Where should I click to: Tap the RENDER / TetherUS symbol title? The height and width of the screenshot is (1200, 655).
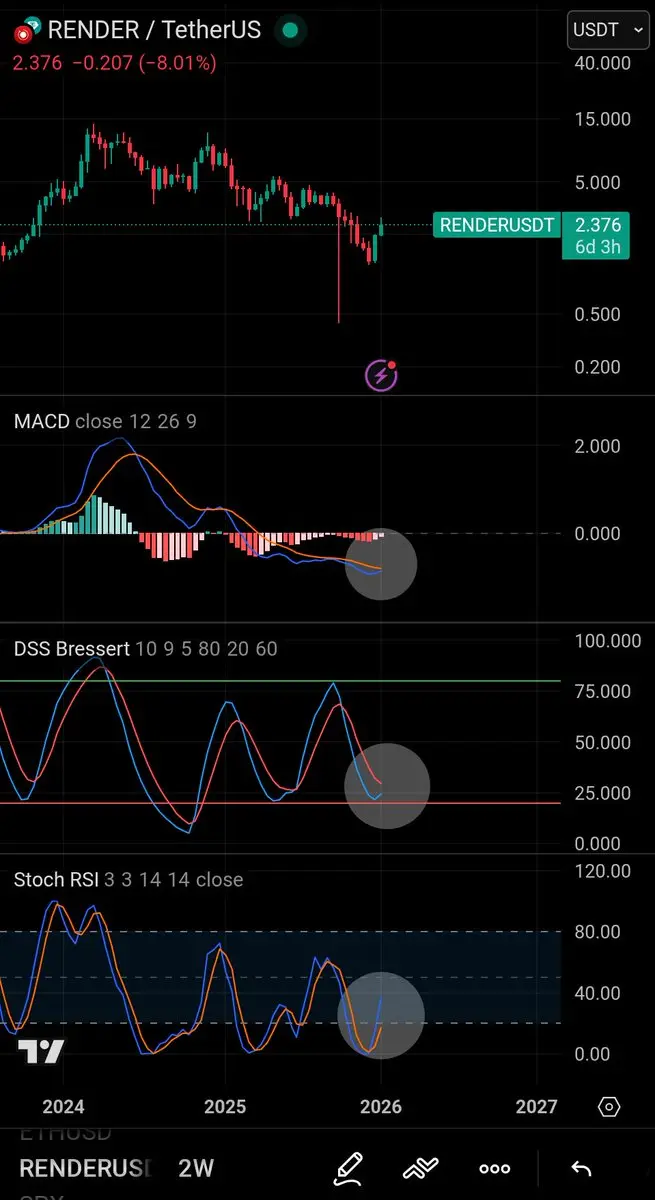pos(154,30)
